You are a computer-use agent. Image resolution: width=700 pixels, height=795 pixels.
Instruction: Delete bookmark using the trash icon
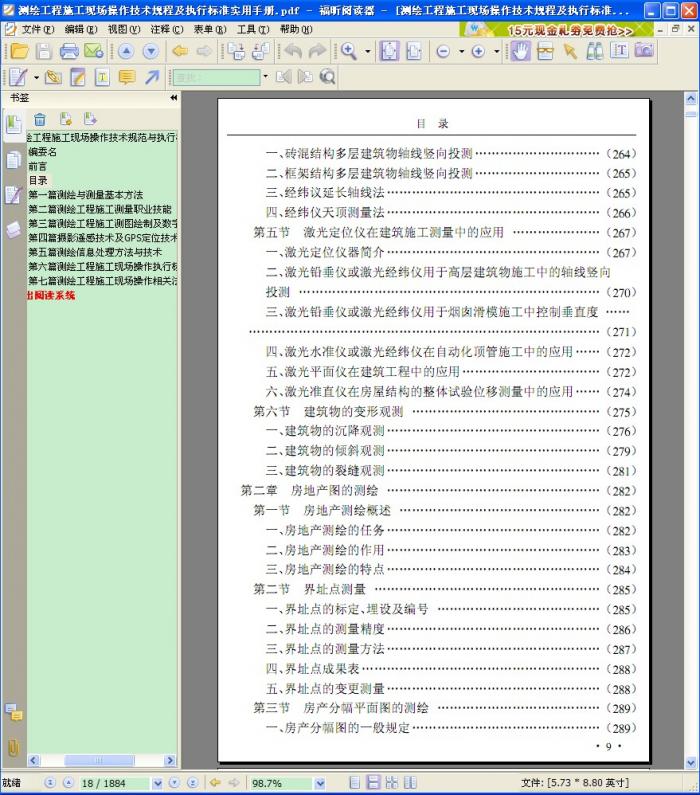(x=40, y=119)
